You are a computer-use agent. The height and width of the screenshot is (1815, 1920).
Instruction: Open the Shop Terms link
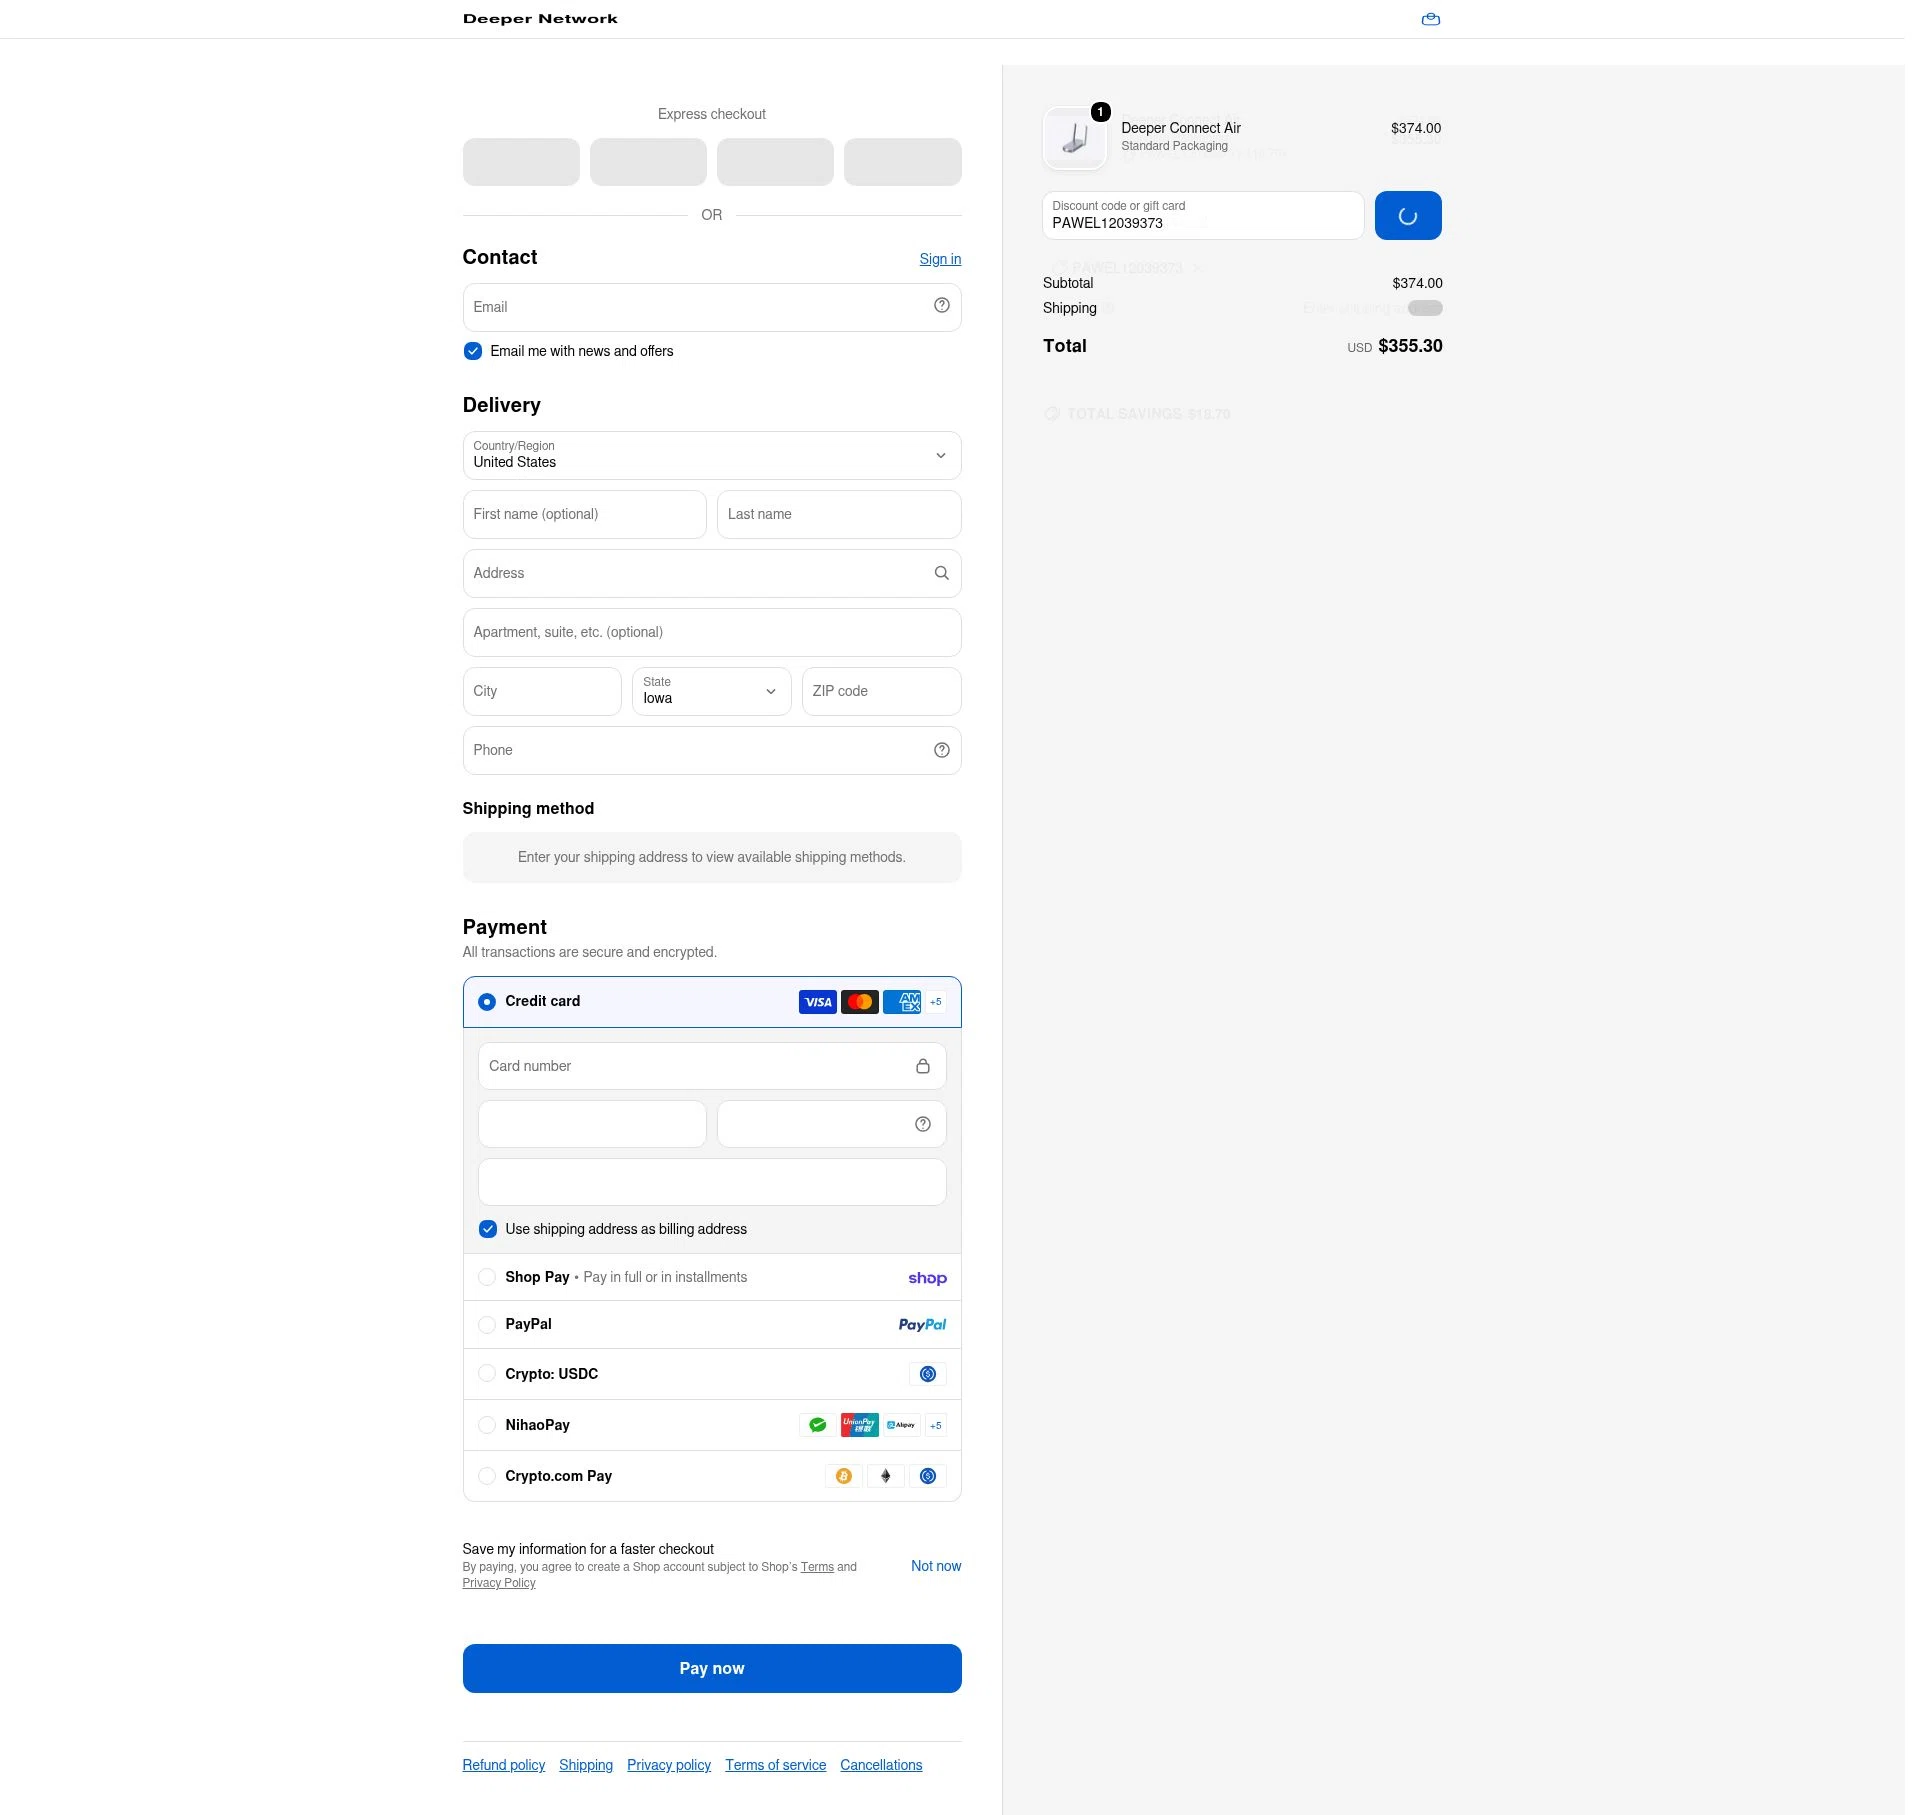817,1567
